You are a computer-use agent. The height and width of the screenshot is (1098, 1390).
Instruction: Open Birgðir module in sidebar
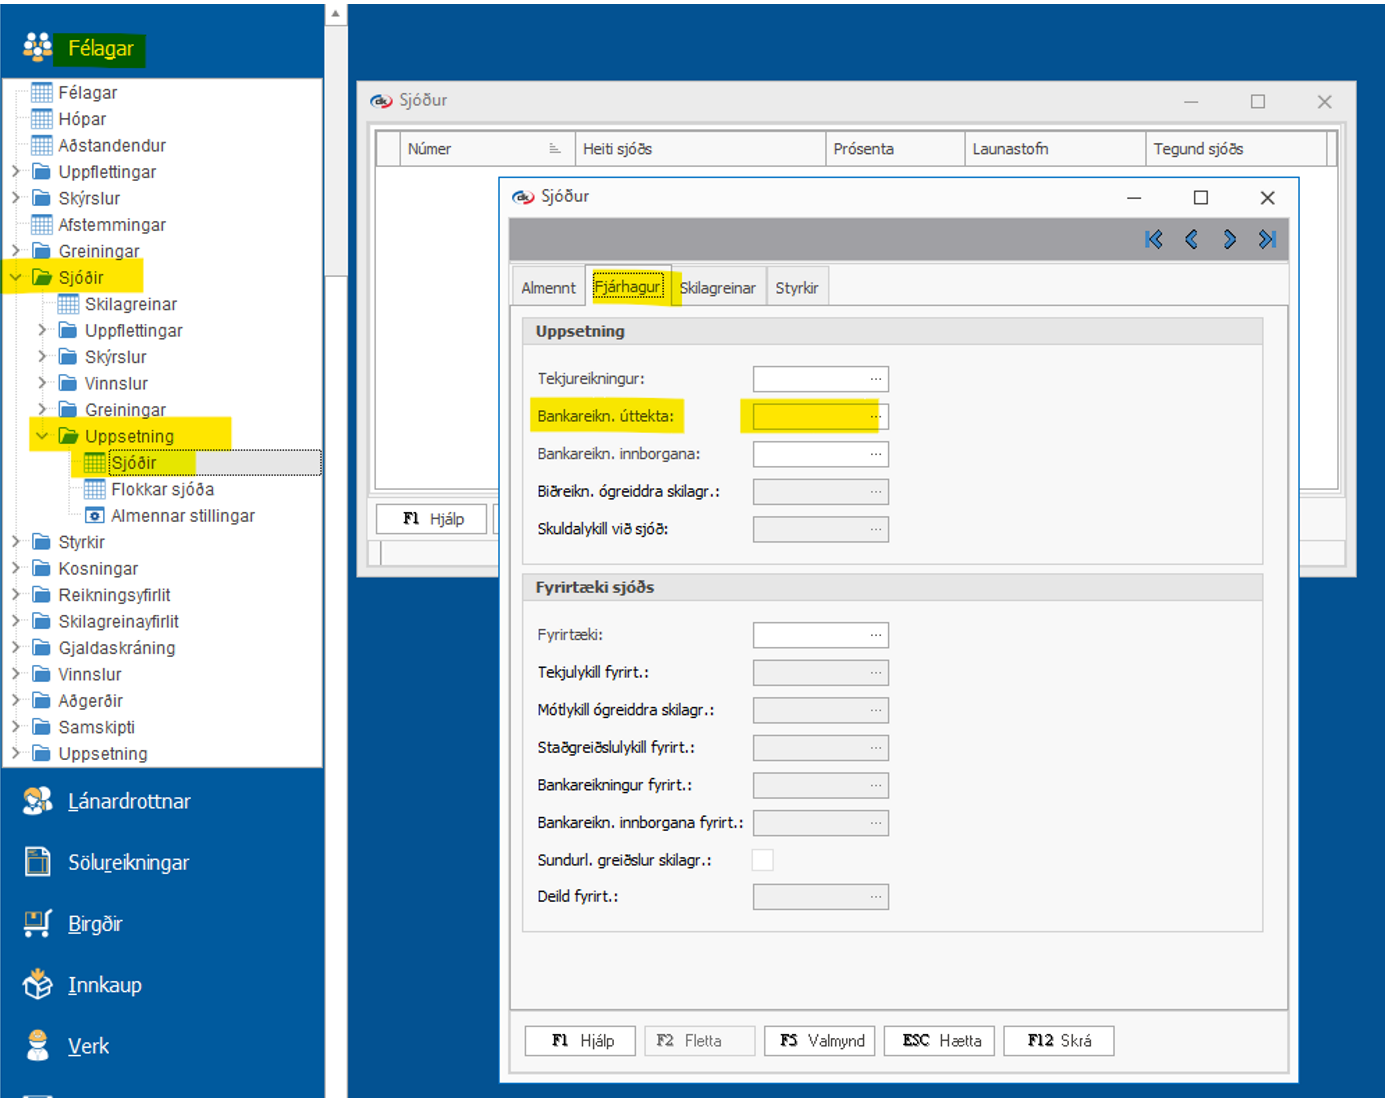pyautogui.click(x=94, y=923)
